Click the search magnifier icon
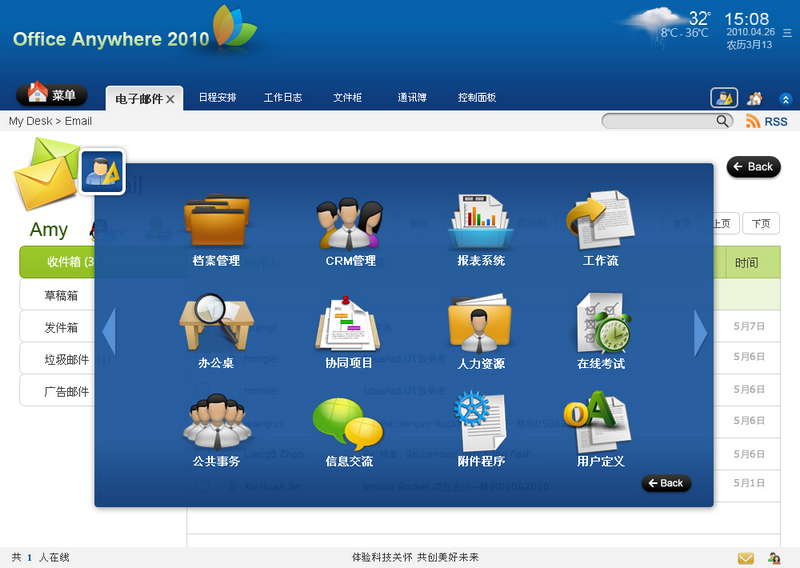The width and height of the screenshot is (800, 568). point(722,121)
